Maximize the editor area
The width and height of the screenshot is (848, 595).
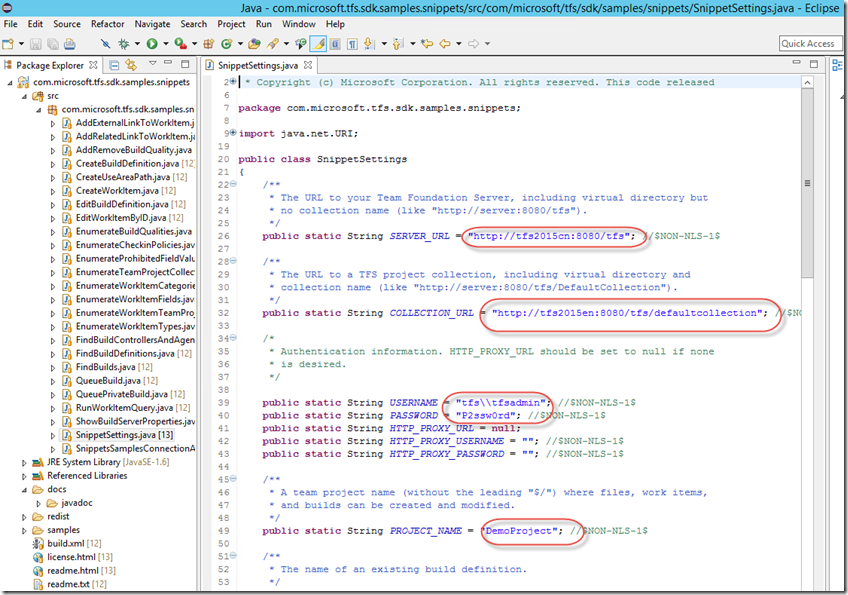pos(813,64)
